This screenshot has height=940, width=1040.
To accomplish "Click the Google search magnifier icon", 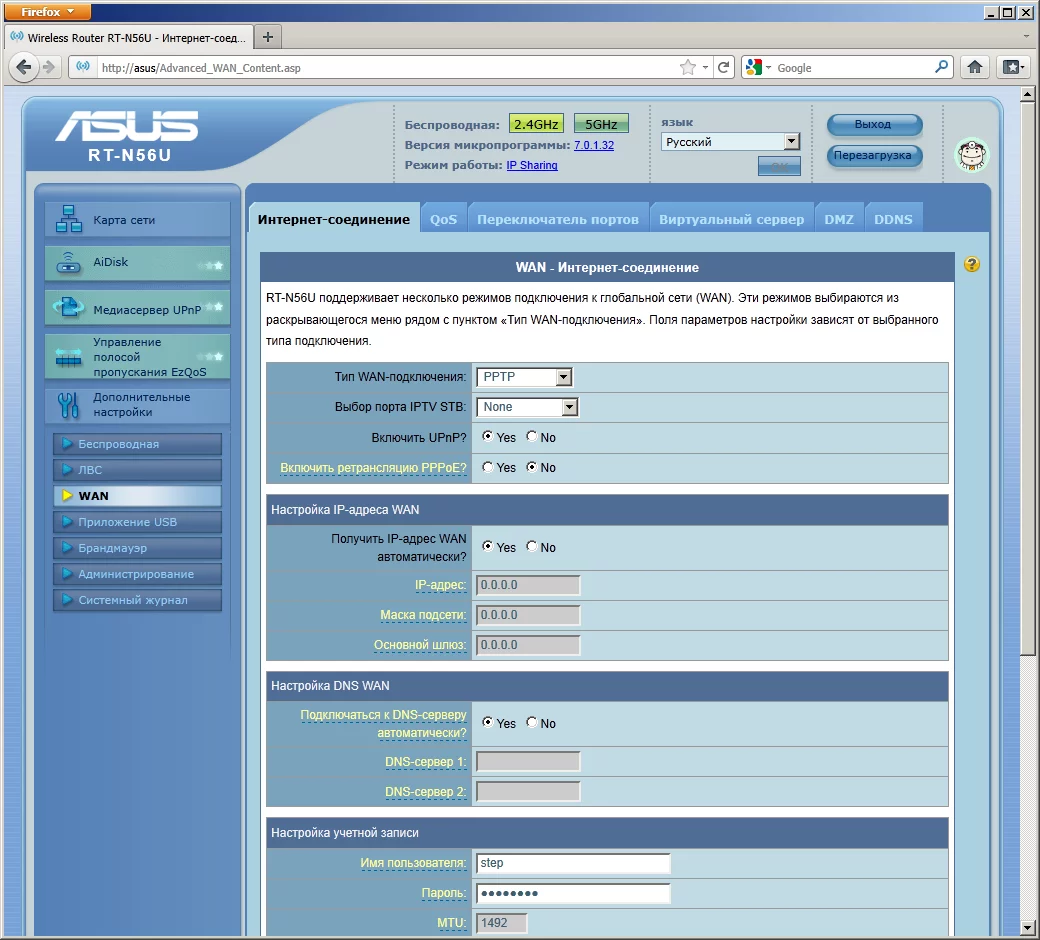I will pyautogui.click(x=941, y=67).
